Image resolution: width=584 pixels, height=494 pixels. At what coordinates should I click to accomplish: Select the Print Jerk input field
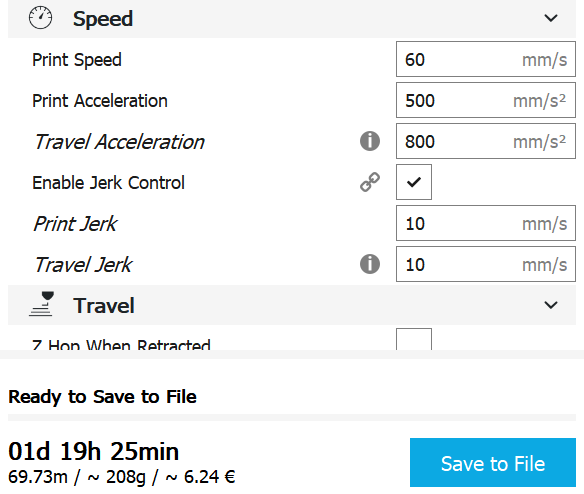point(486,223)
